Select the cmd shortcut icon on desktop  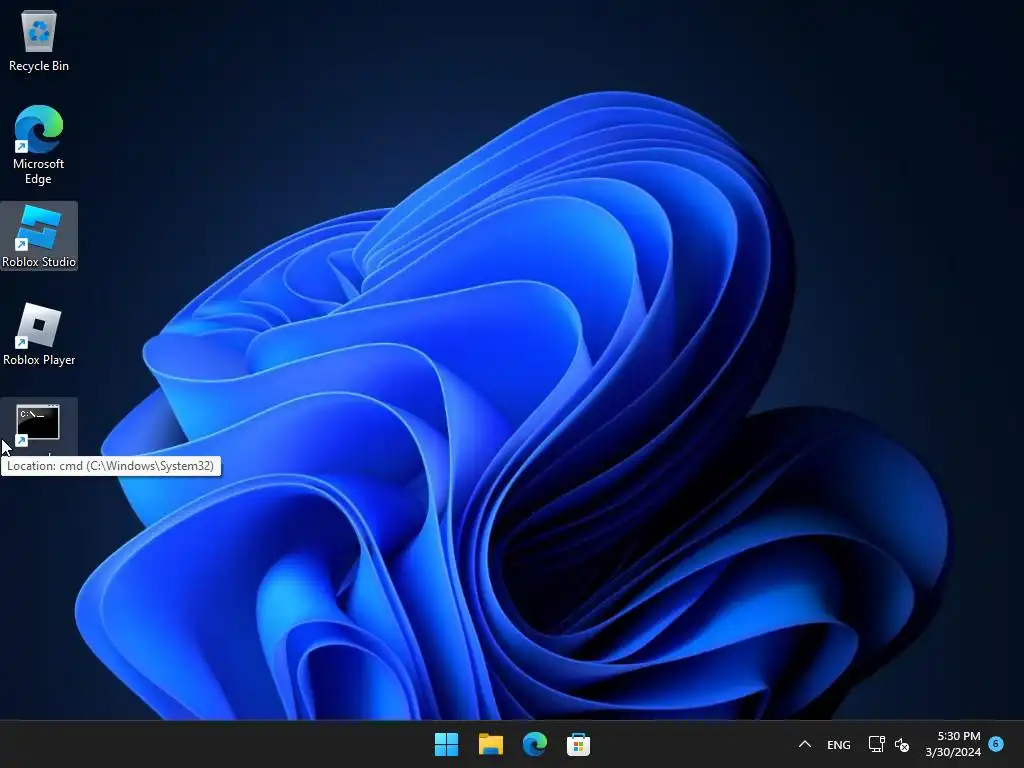click(x=38, y=425)
